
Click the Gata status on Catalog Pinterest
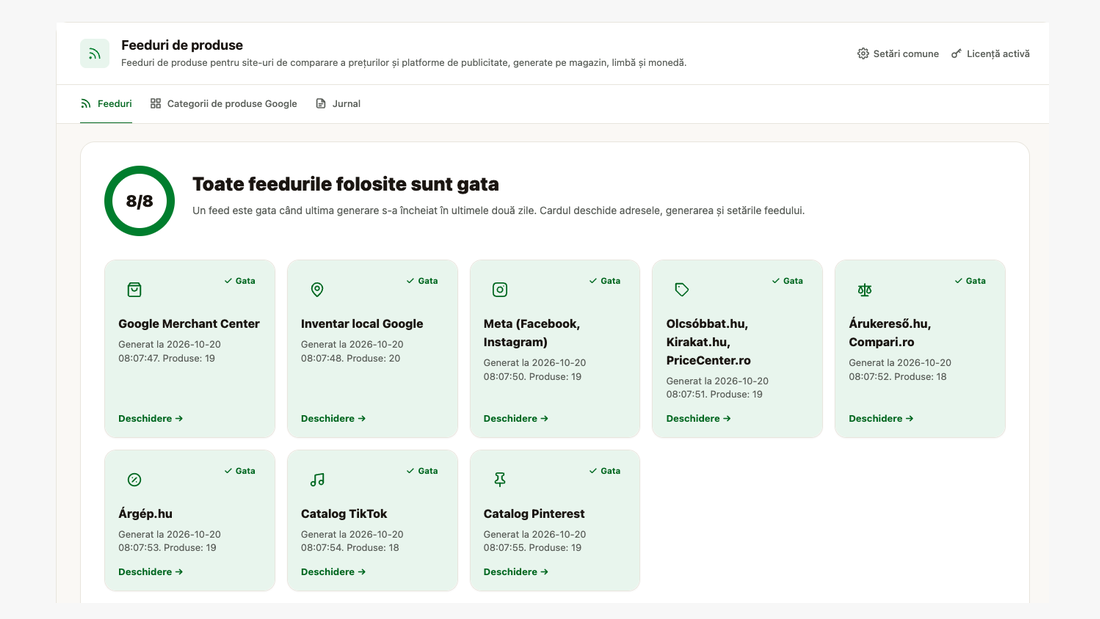click(605, 471)
